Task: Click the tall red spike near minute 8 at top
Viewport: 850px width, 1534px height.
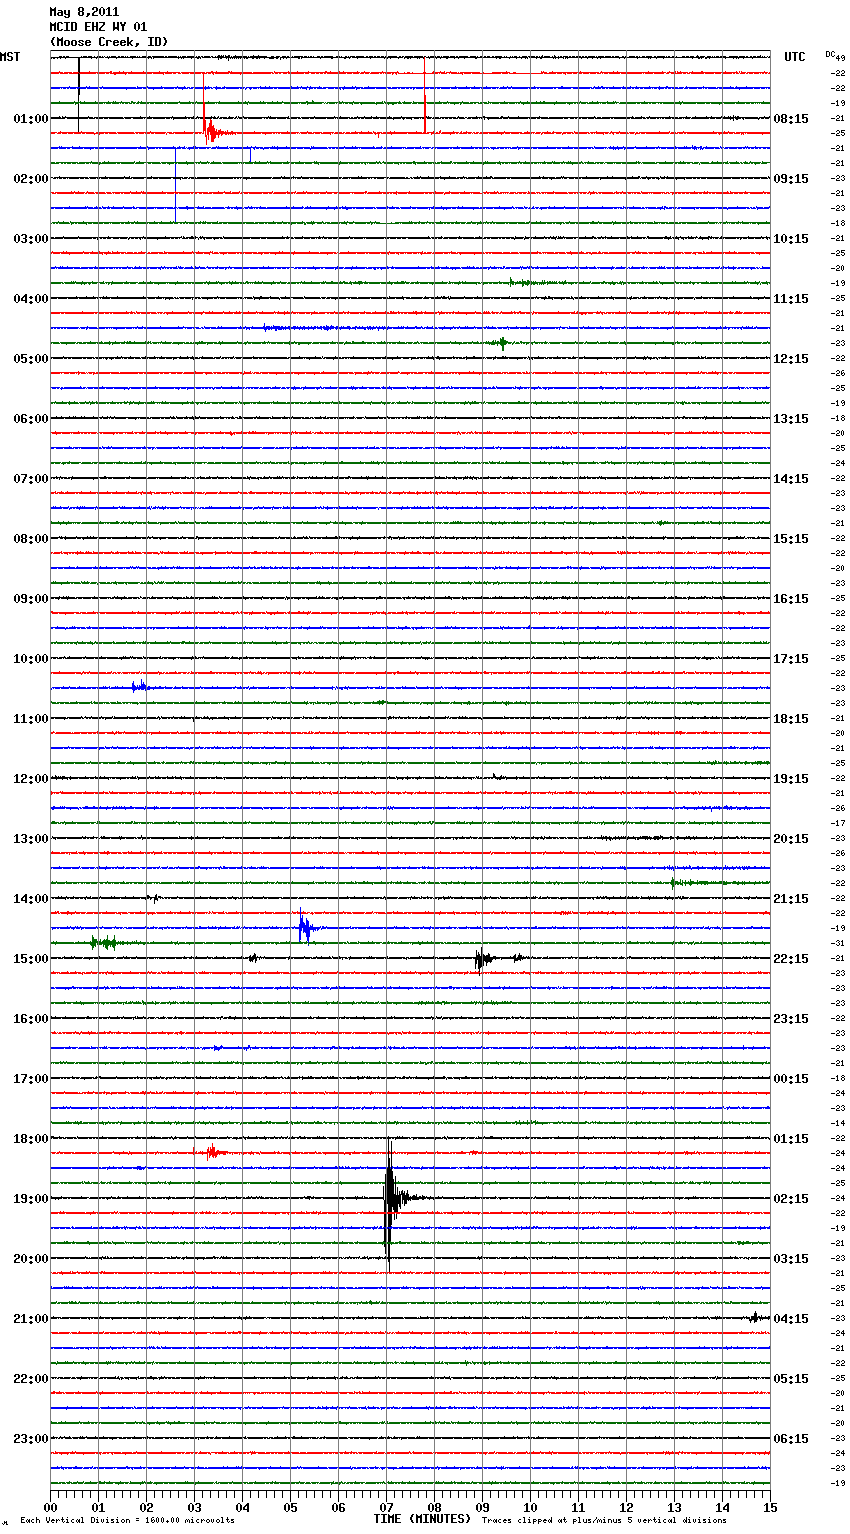Action: click(425, 95)
